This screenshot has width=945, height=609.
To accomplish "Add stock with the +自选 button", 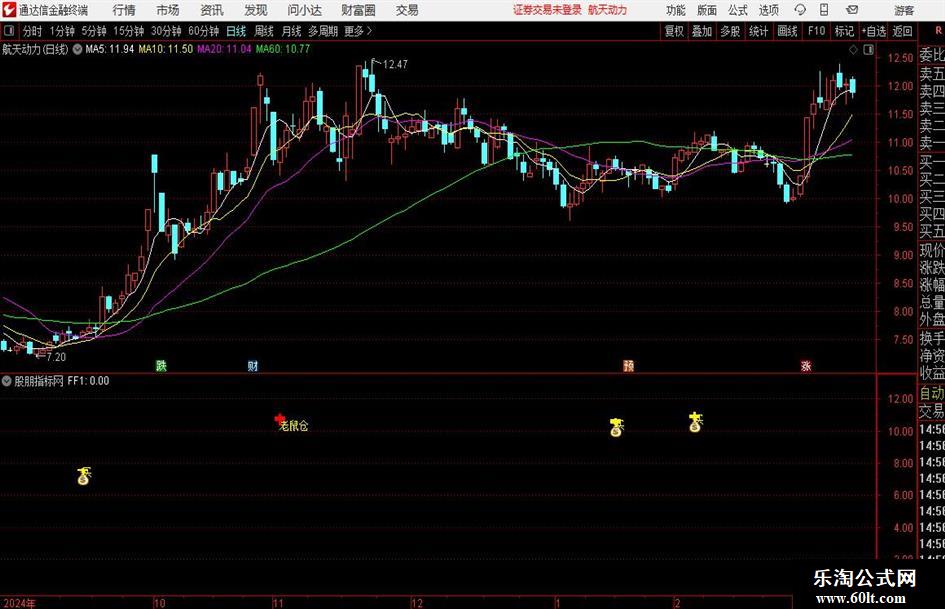I will pyautogui.click(x=873, y=31).
